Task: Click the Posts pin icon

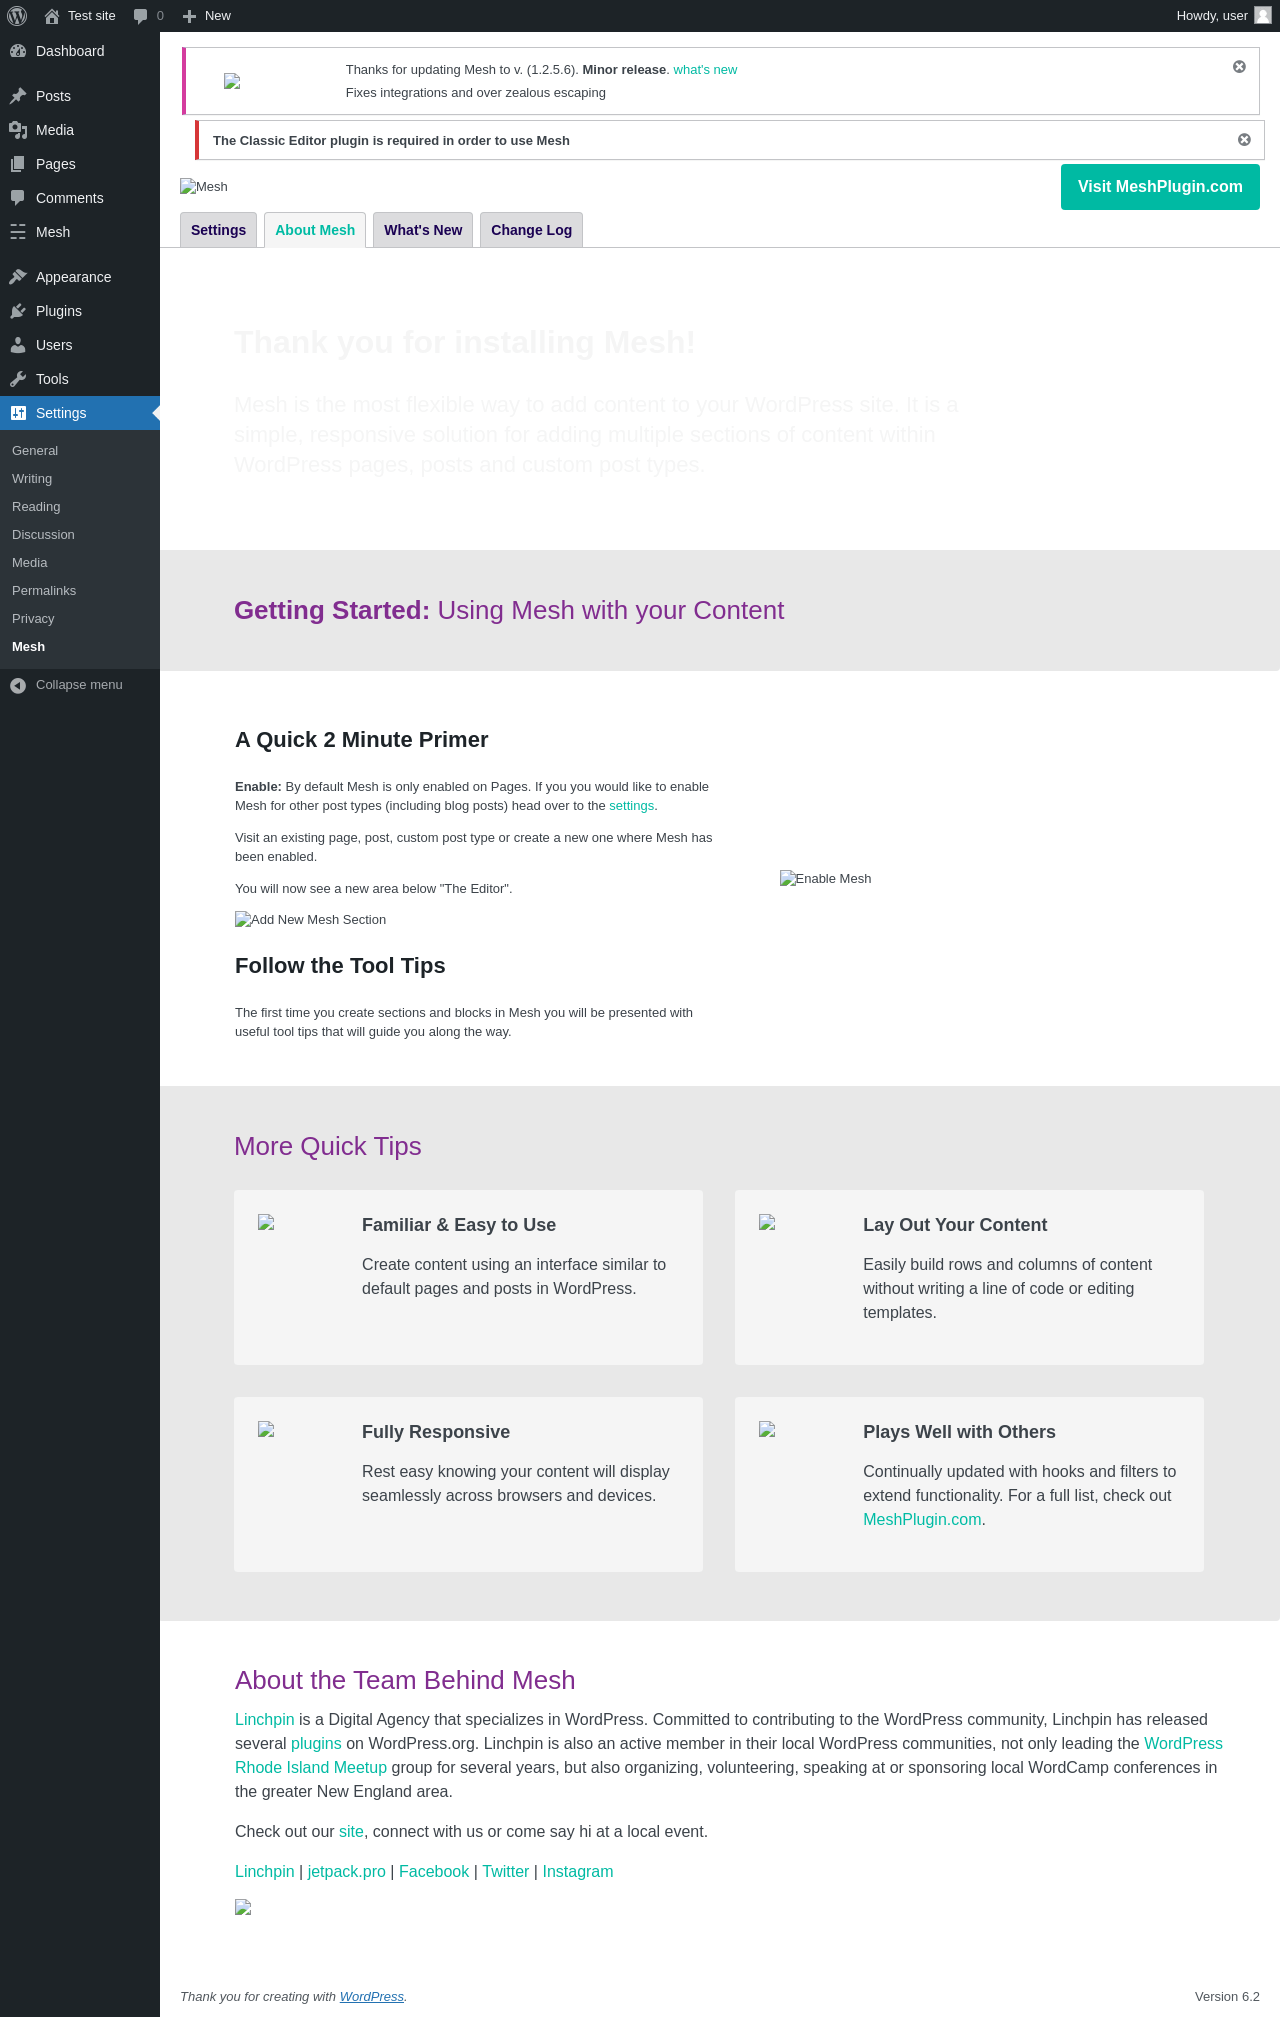Action: [x=18, y=96]
